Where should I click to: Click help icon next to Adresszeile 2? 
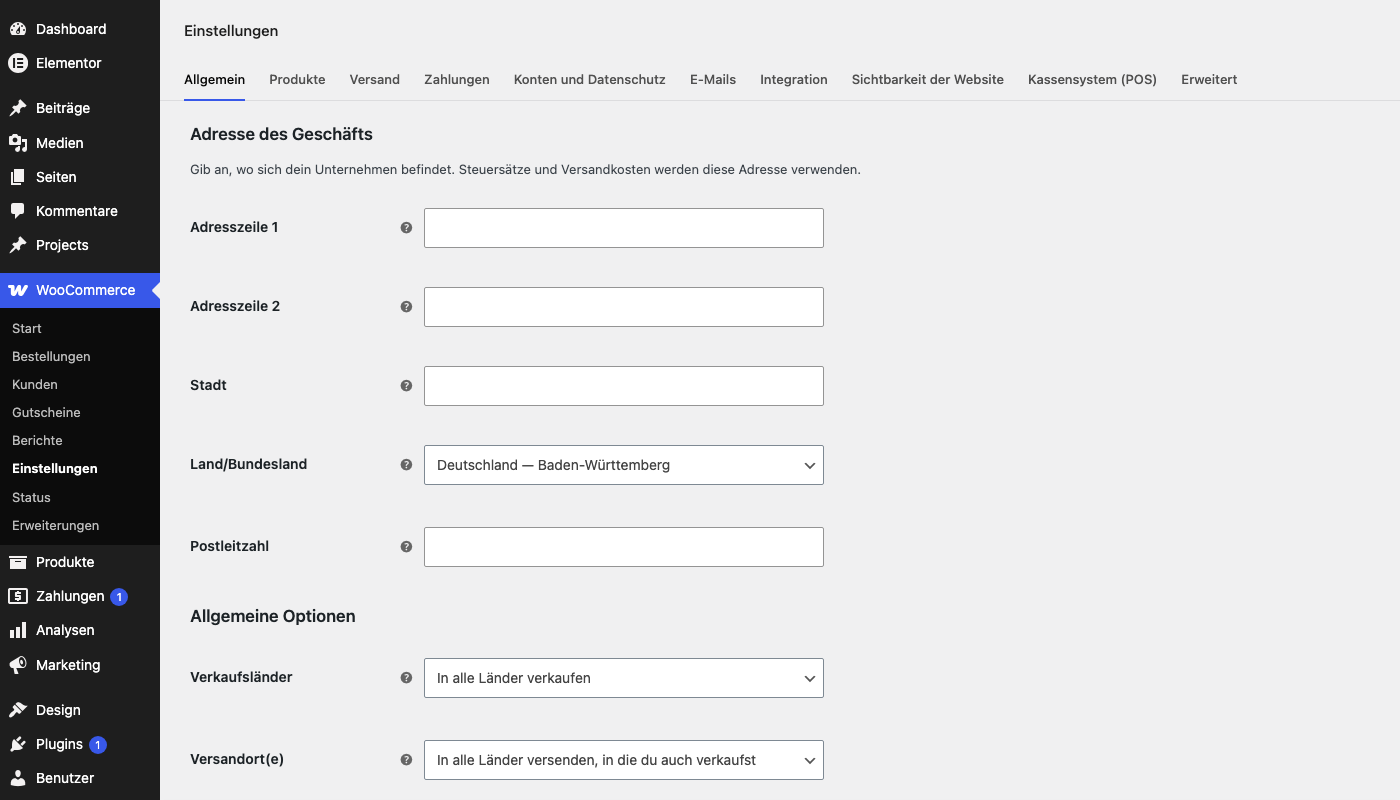[406, 307]
